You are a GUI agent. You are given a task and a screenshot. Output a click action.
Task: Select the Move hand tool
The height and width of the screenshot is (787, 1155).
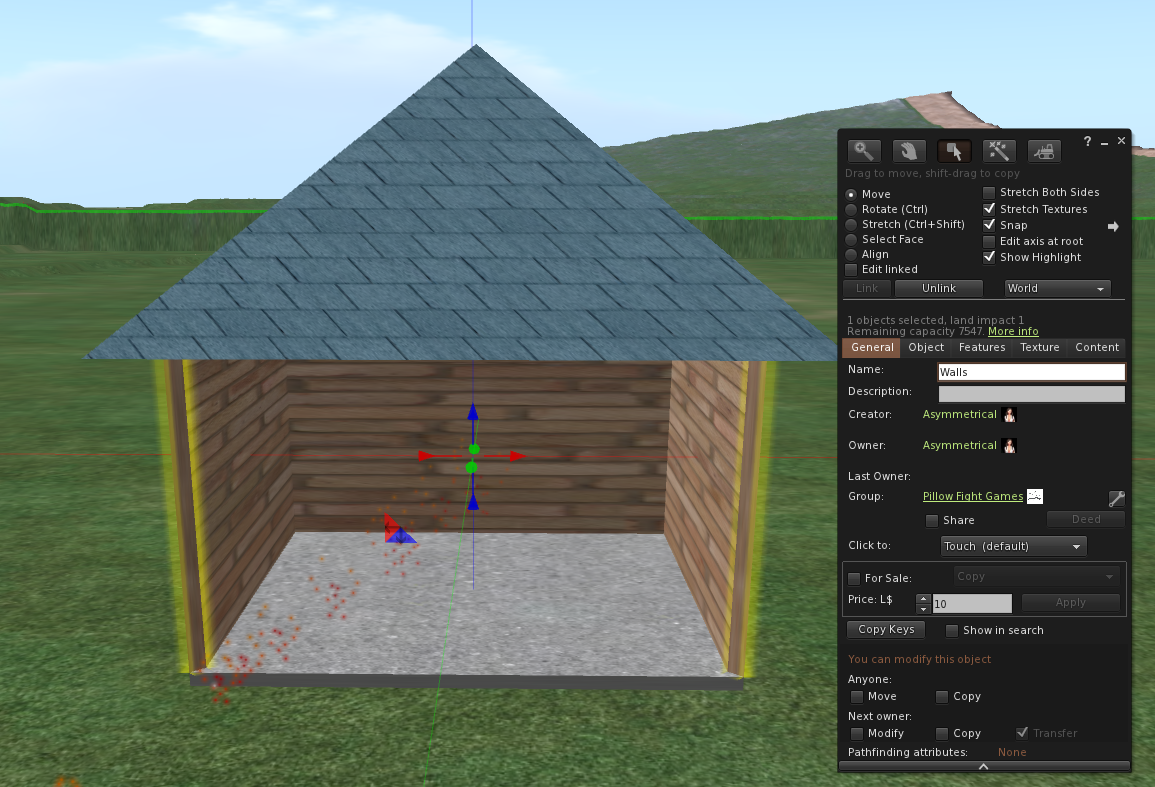pyautogui.click(x=909, y=151)
